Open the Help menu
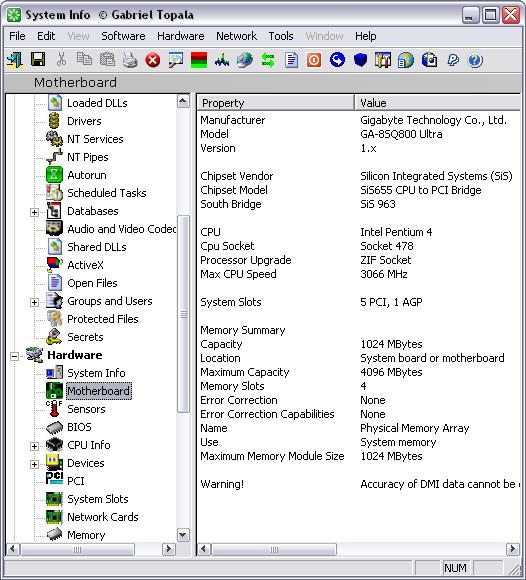The width and height of the screenshot is (526, 580). (365, 36)
